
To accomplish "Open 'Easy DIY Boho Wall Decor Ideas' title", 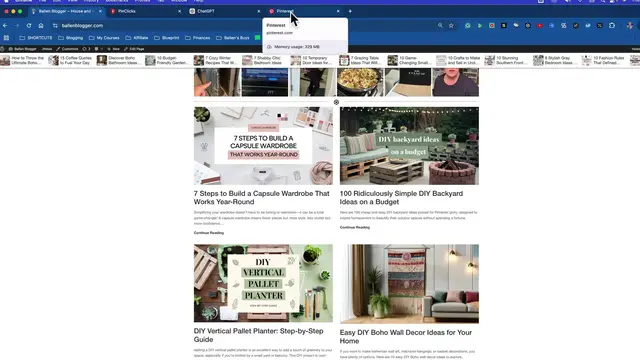I will (406, 337).
